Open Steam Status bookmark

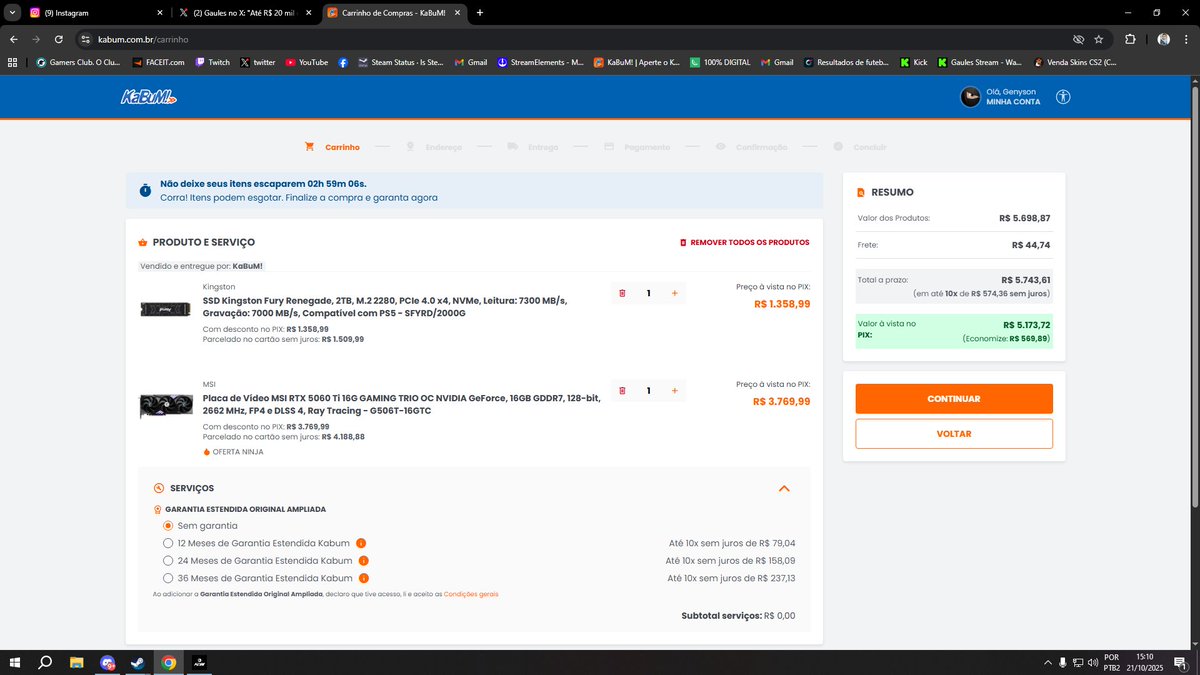[x=400, y=62]
